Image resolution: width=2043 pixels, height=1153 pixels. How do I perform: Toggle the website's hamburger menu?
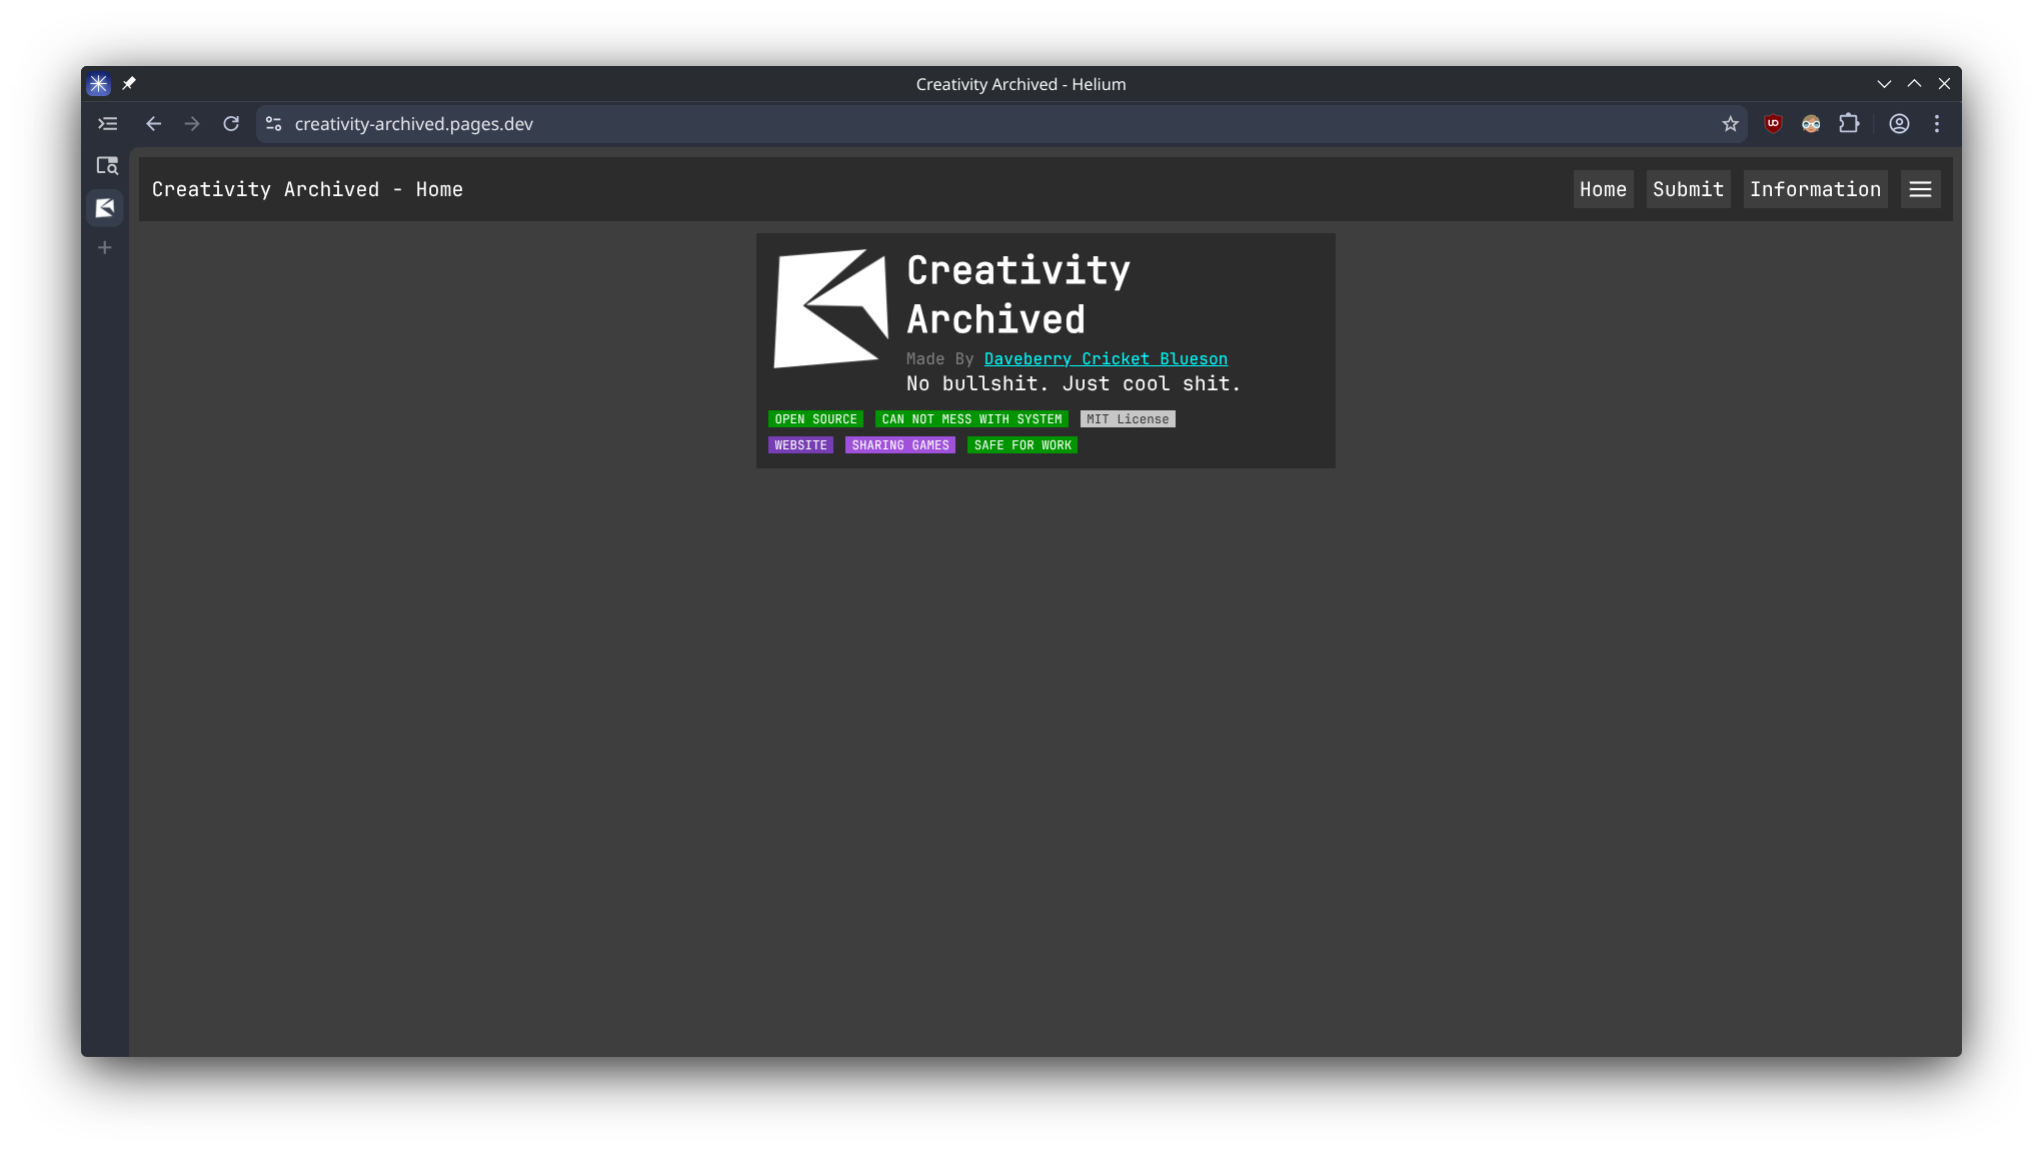(x=1920, y=189)
